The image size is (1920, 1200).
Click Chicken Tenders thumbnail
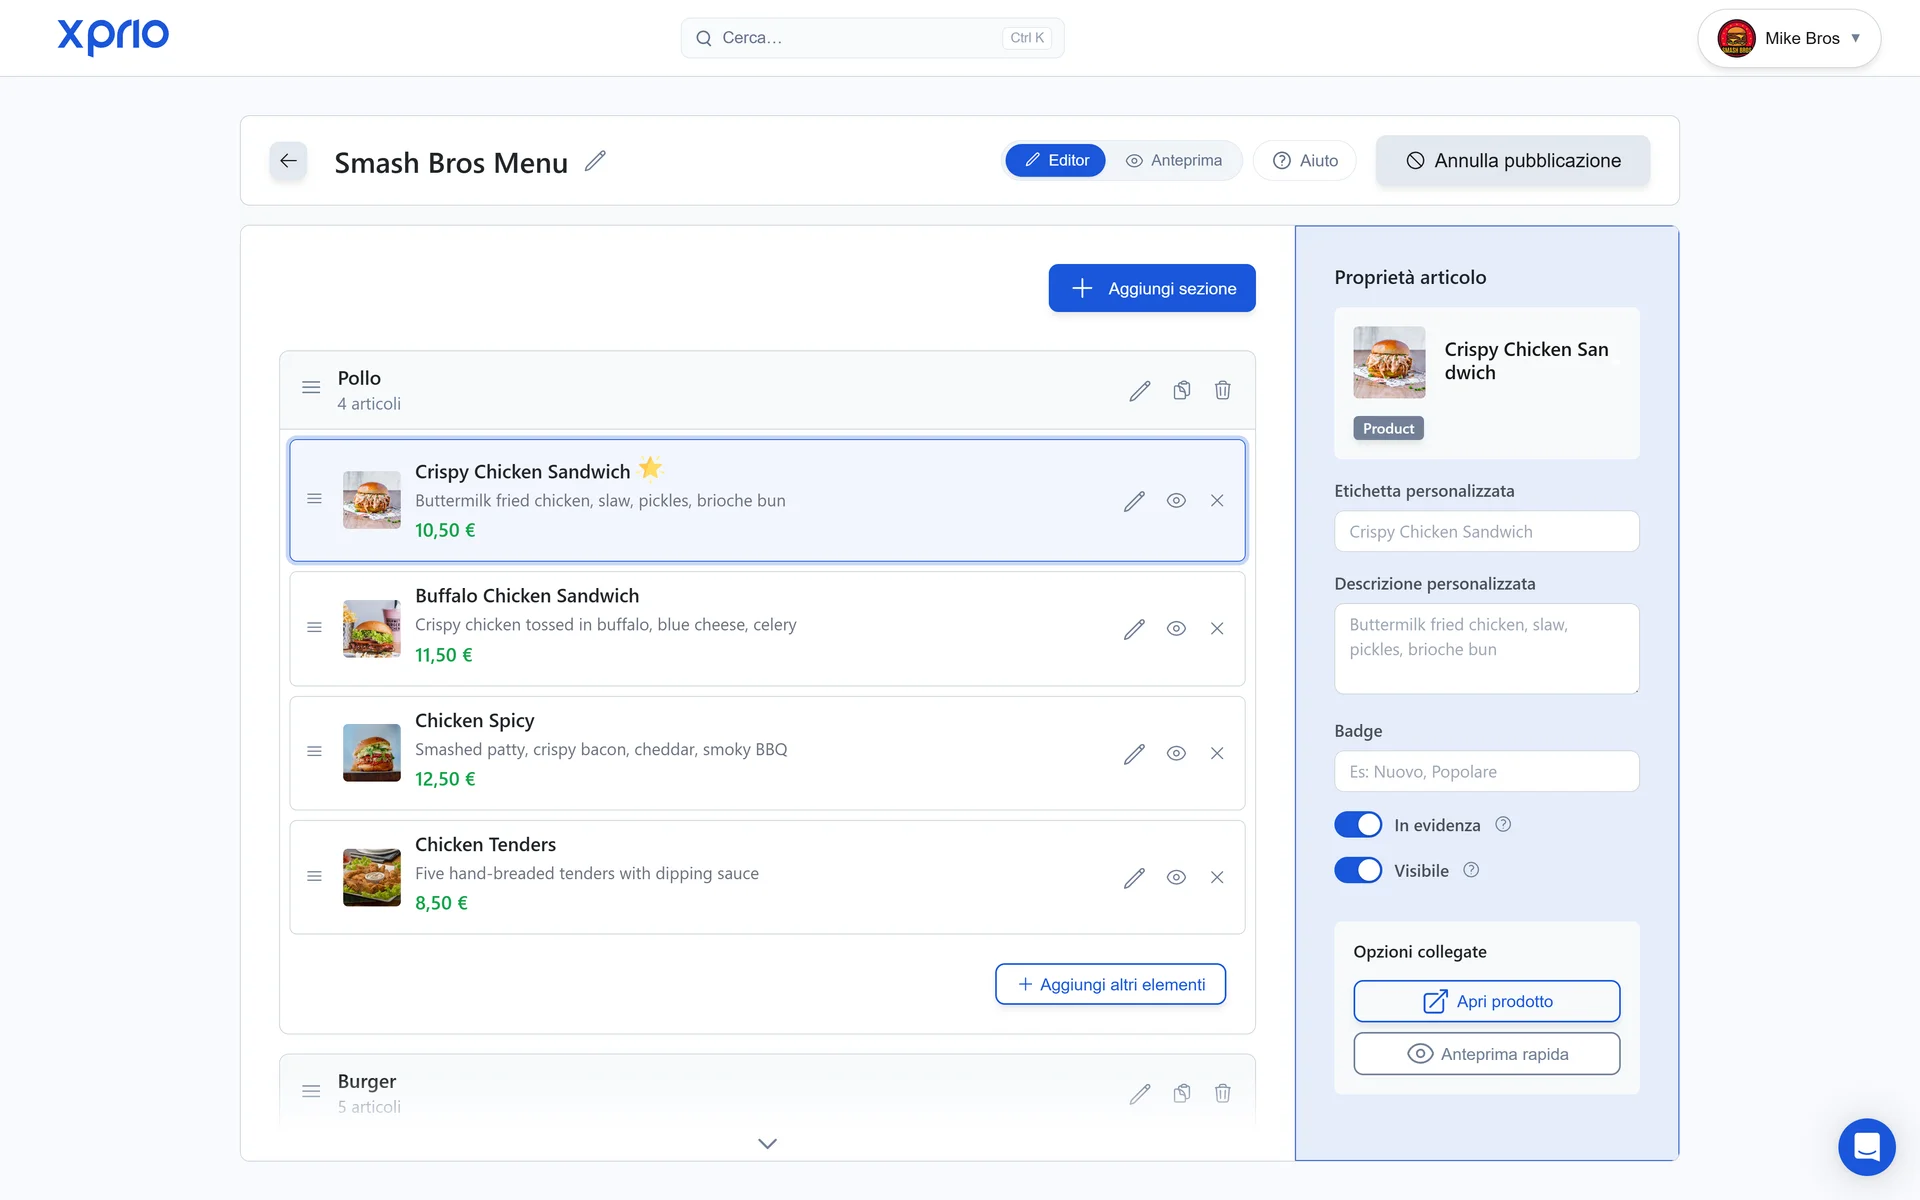(372, 877)
